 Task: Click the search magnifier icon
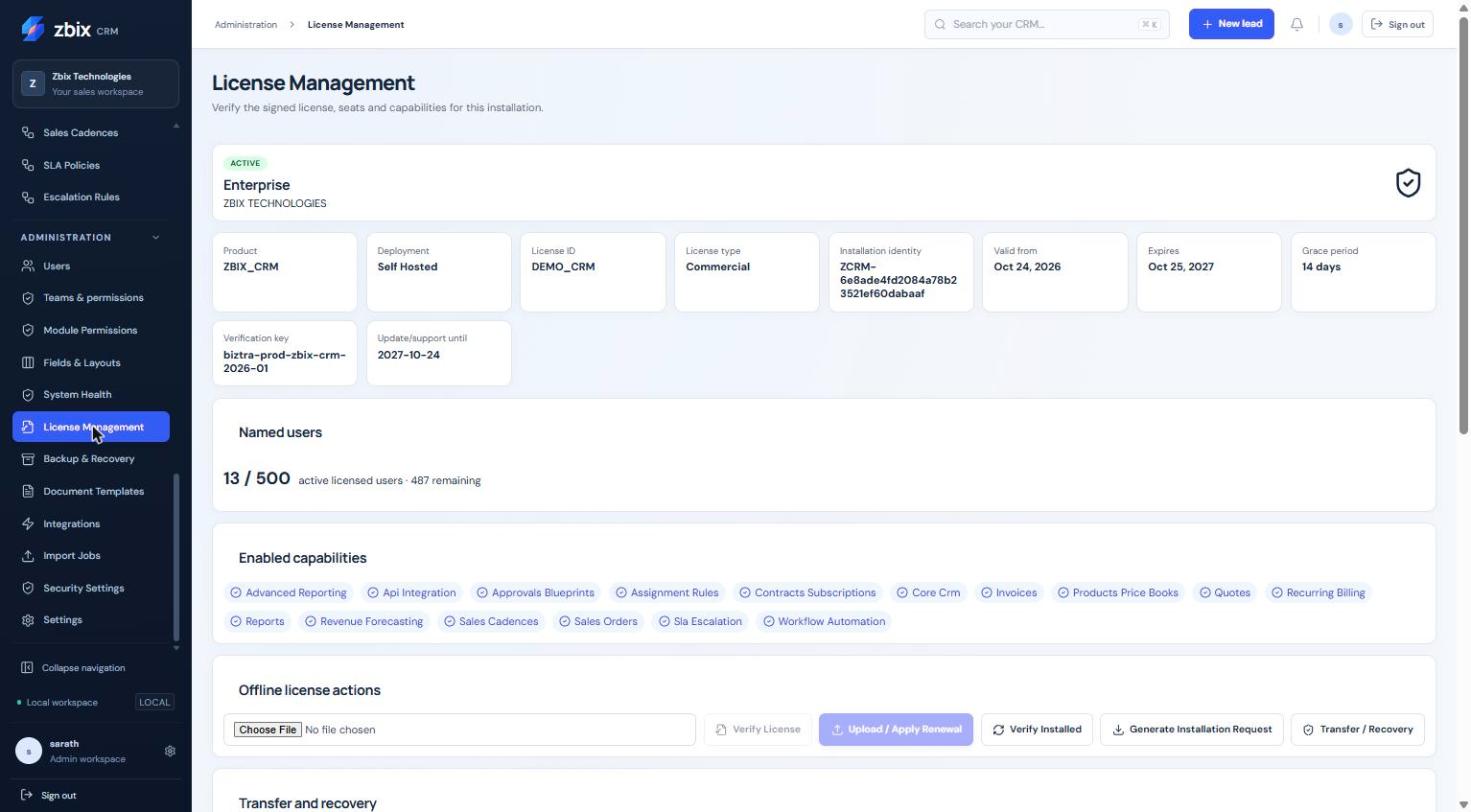click(x=940, y=24)
